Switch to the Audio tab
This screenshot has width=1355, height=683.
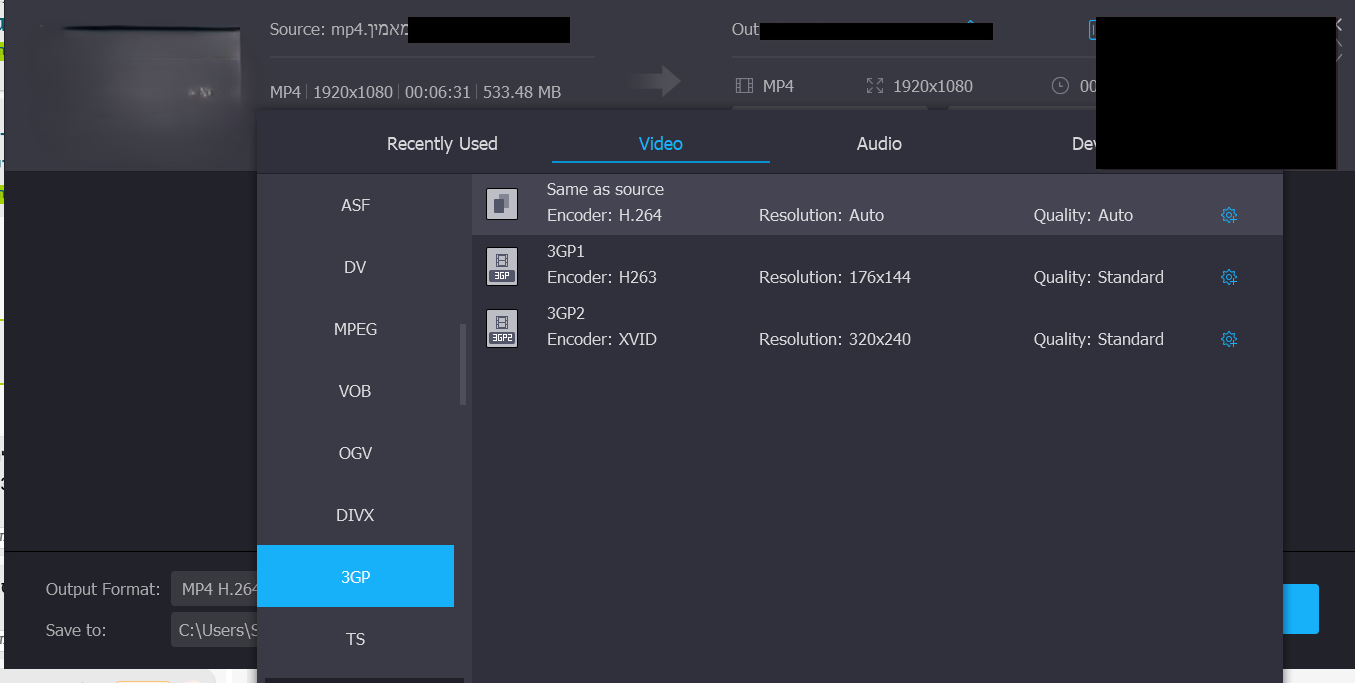point(879,144)
